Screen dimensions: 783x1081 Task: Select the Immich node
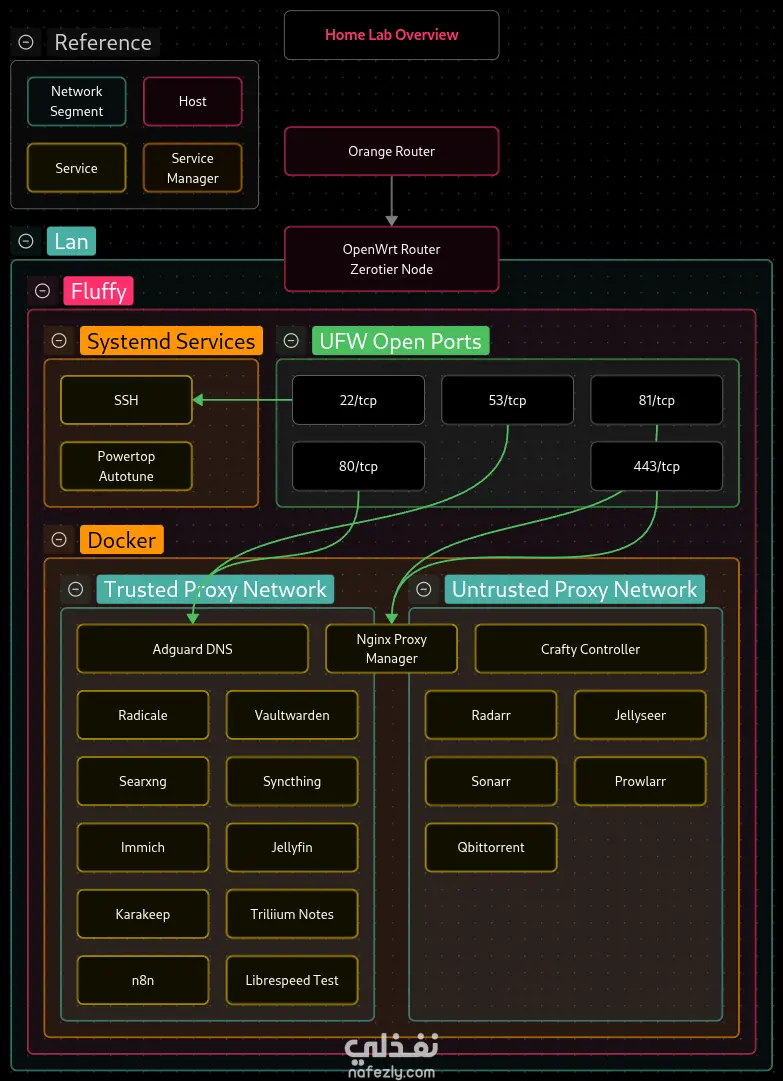(x=143, y=847)
